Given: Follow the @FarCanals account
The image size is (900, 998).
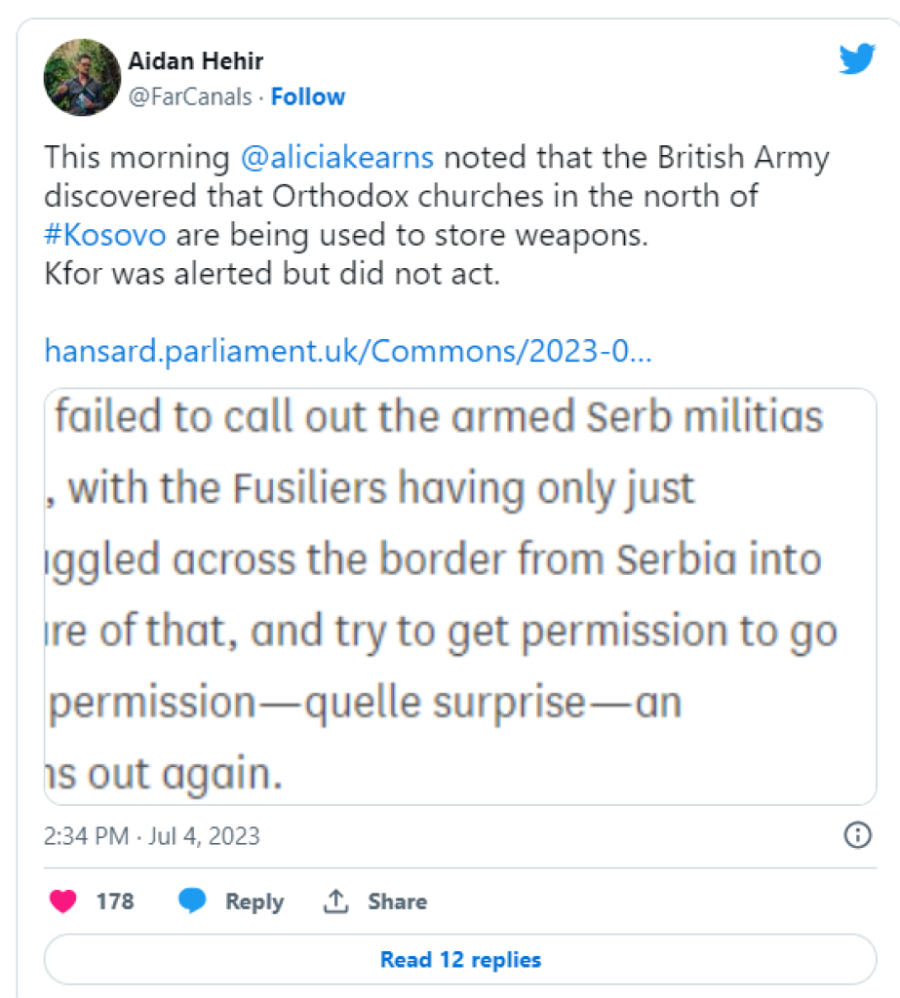Looking at the screenshot, I should [308, 97].
